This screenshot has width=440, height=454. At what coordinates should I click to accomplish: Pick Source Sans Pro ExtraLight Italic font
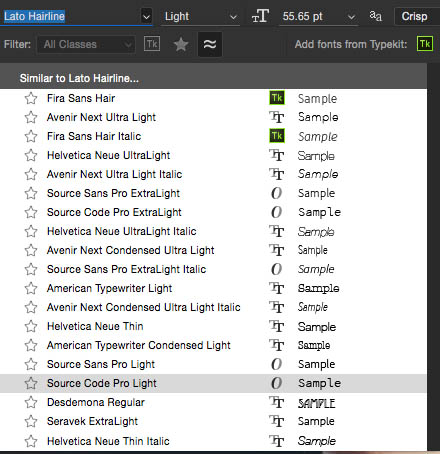[213, 269]
